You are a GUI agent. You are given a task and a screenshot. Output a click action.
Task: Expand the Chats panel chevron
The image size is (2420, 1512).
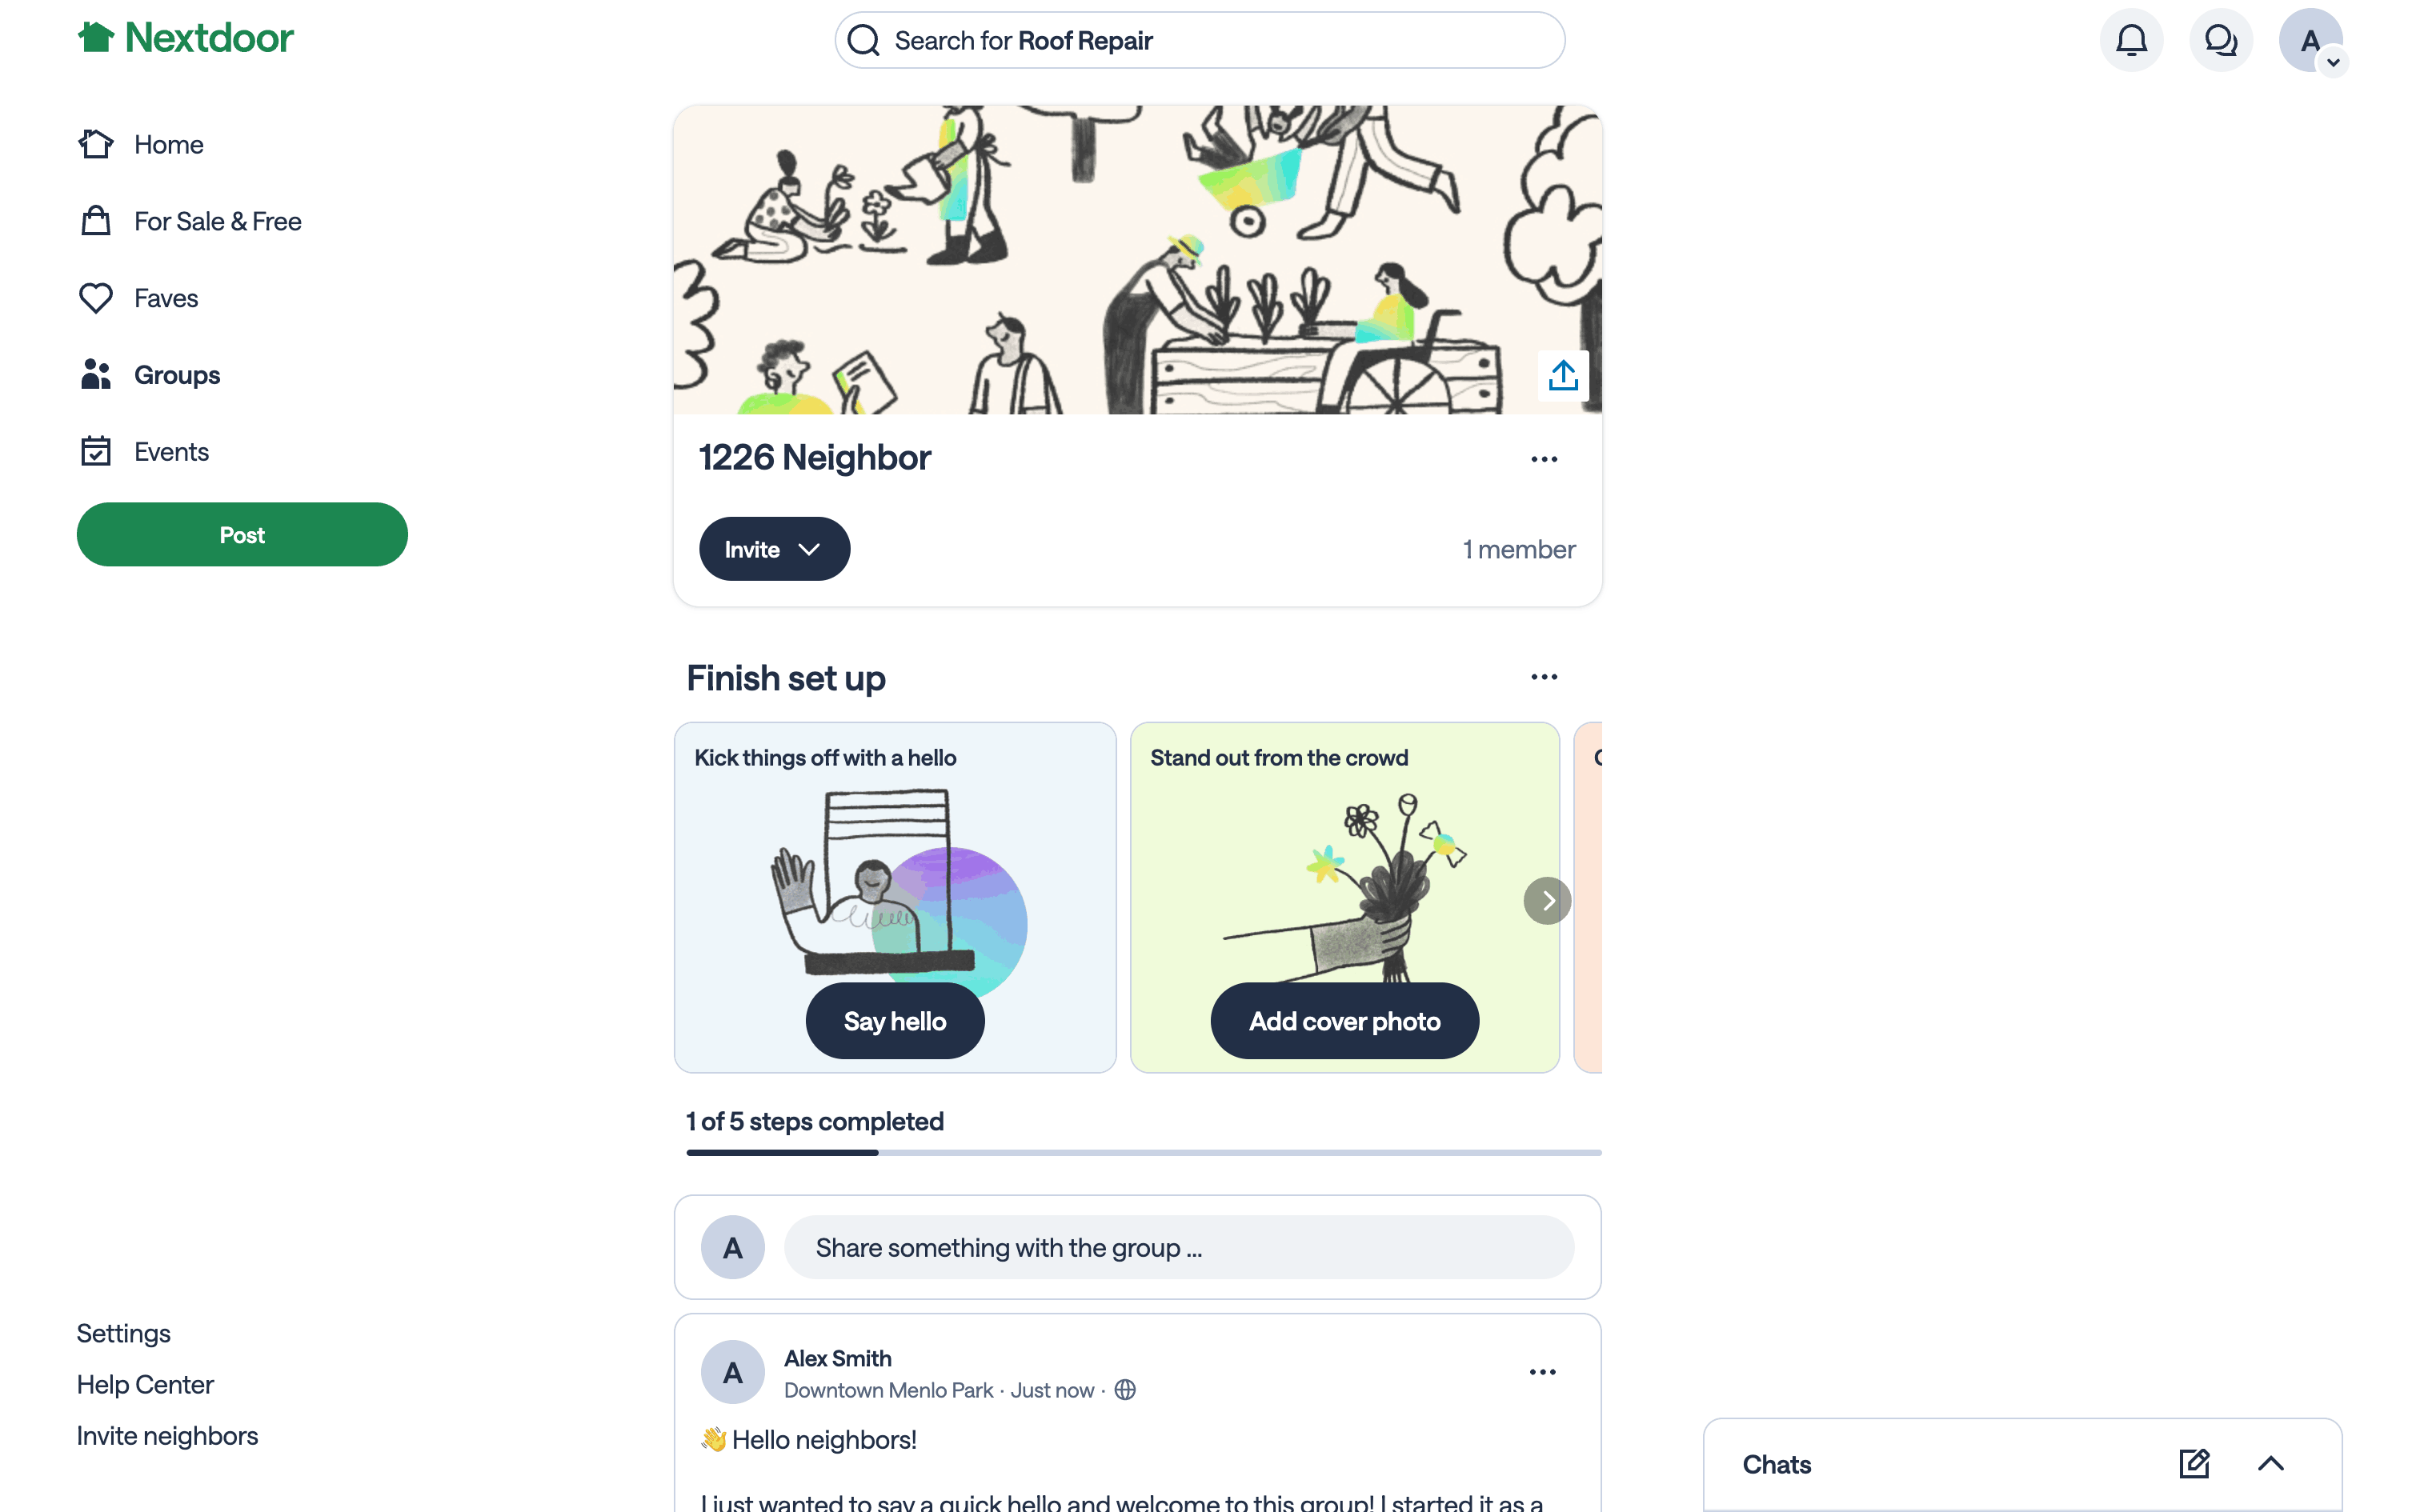(2271, 1464)
